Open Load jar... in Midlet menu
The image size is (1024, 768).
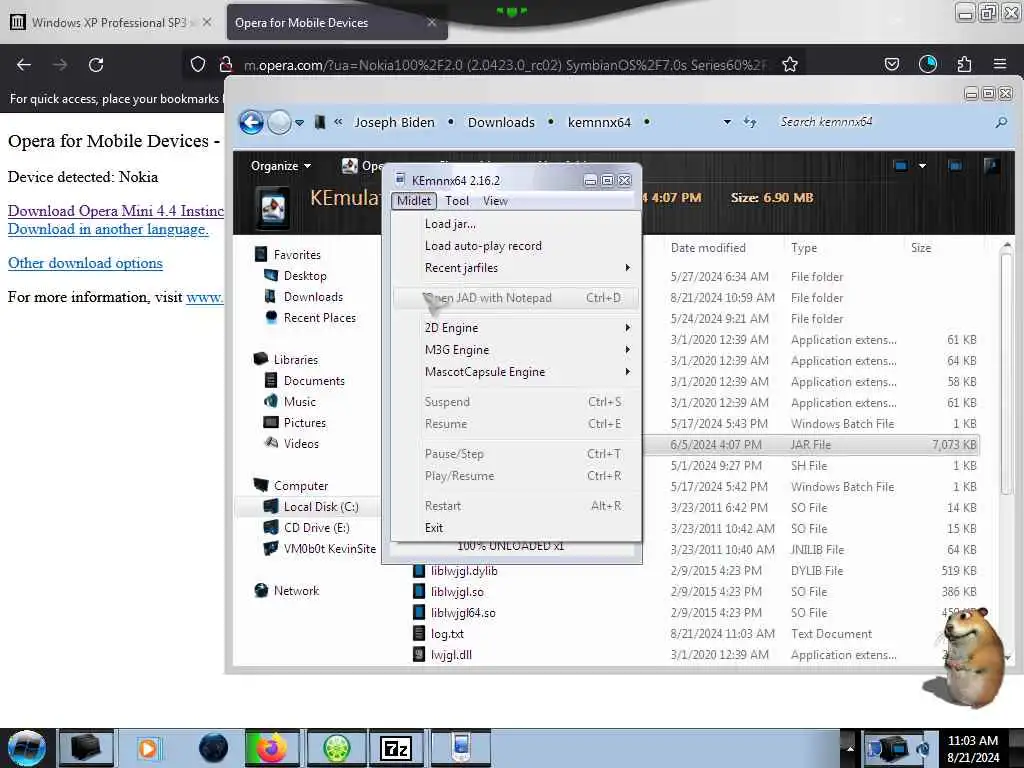pos(450,224)
